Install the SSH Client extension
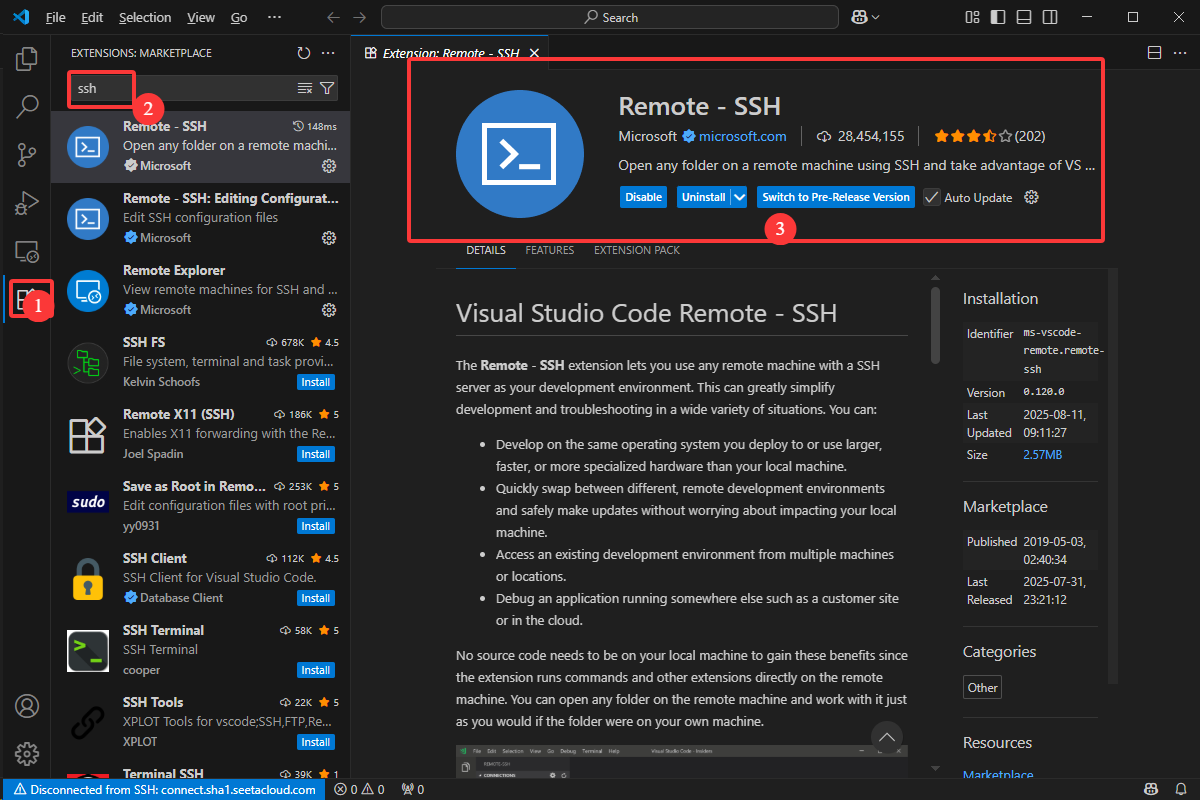 coord(316,598)
